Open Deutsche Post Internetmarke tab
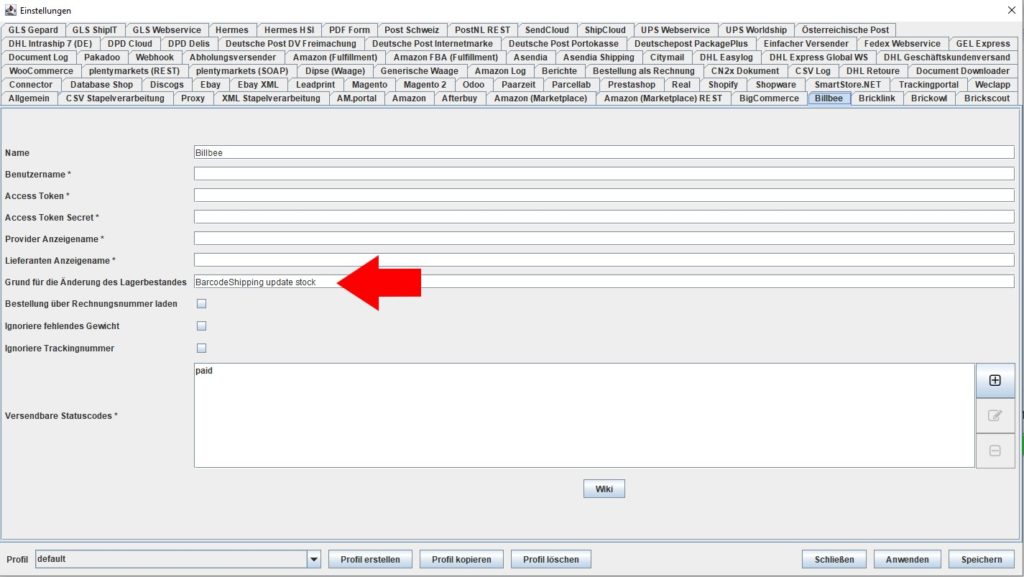The width and height of the screenshot is (1024, 577). (x=432, y=44)
